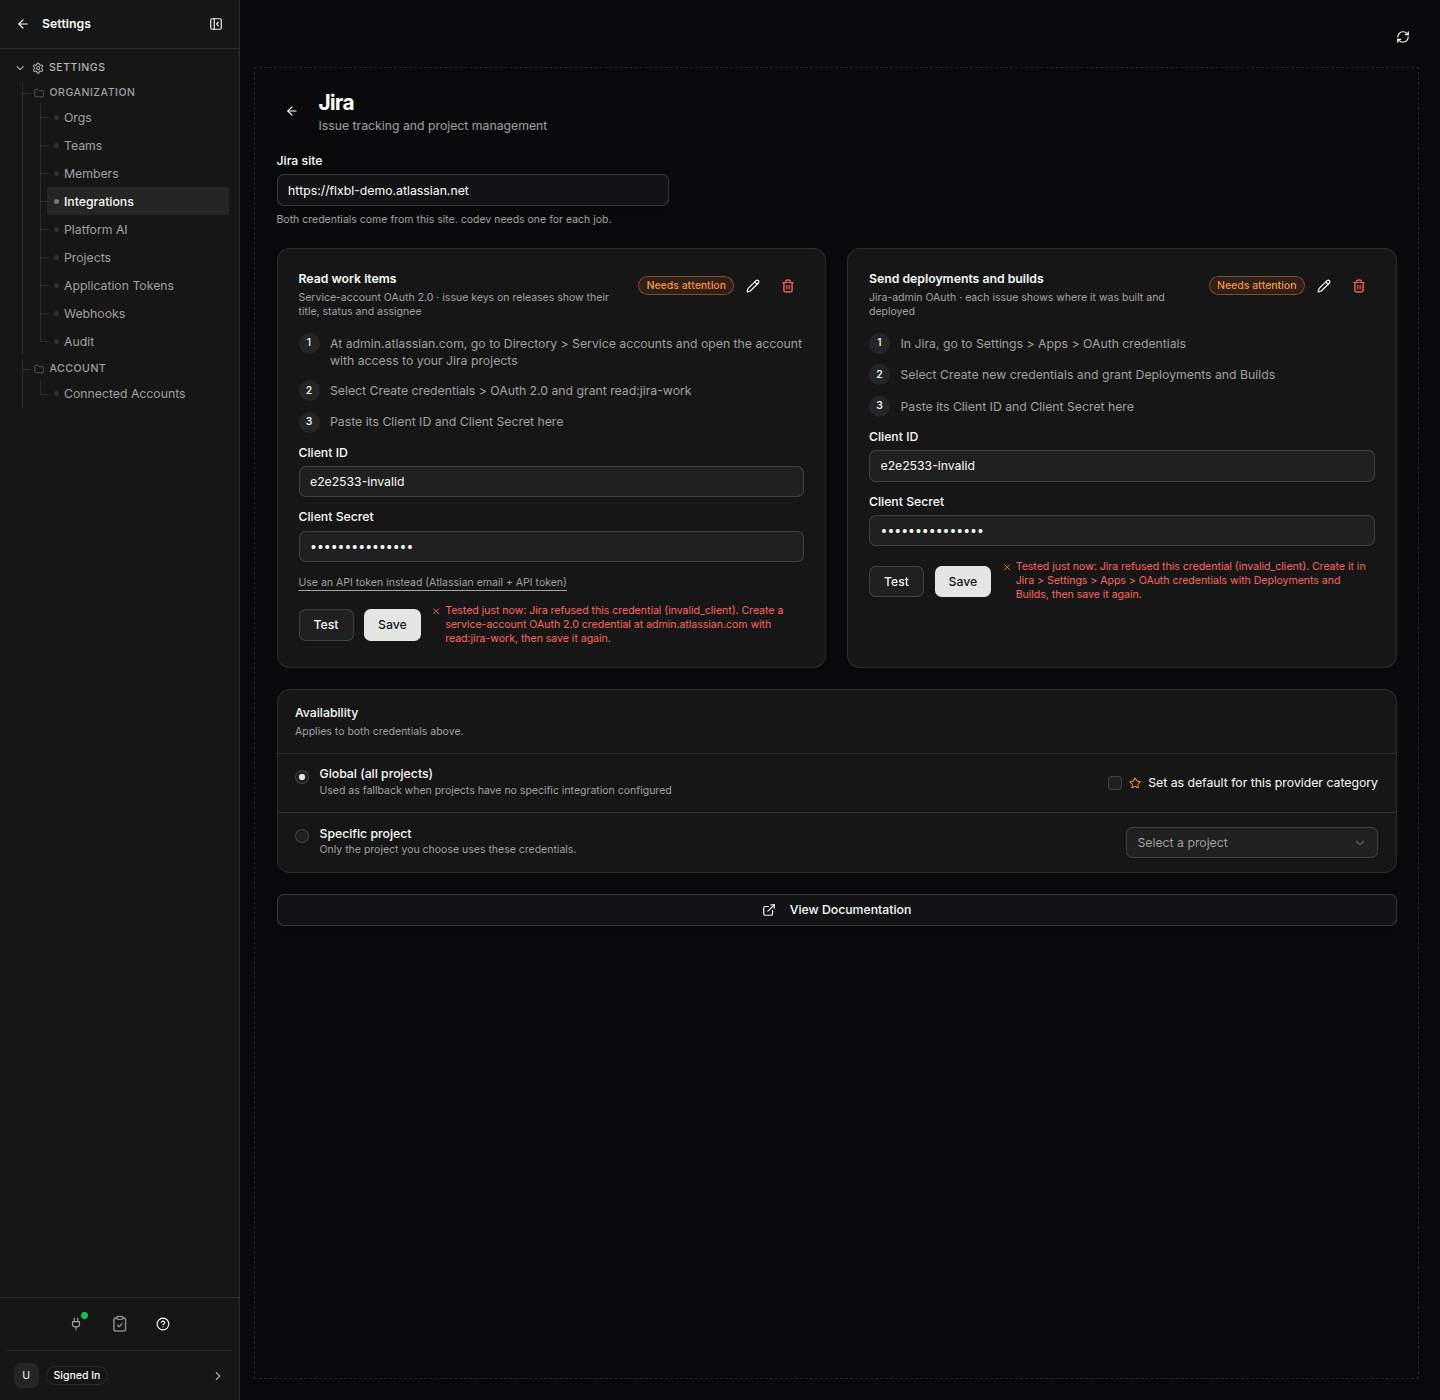Open the Select a project dropdown
Screen dimensions: 1440x1400
click(x=1251, y=843)
